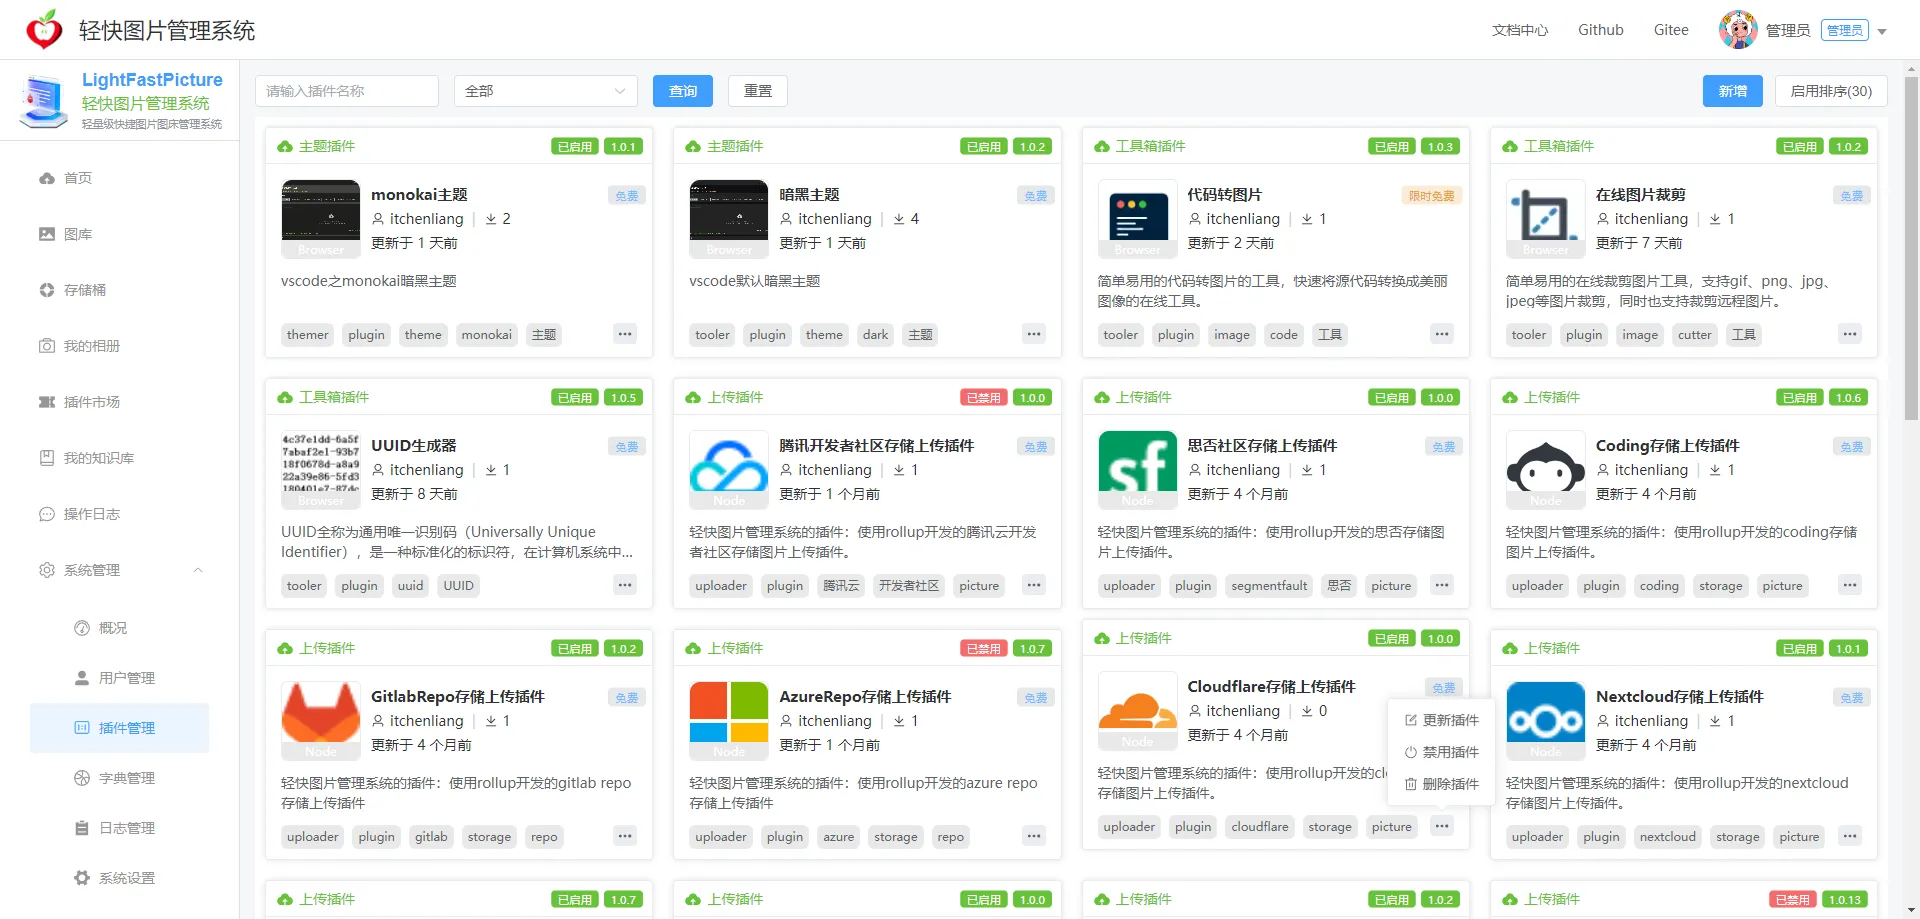Open monokai主题 plugin thumbnail
The width and height of the screenshot is (1920, 919).
[x=321, y=219]
